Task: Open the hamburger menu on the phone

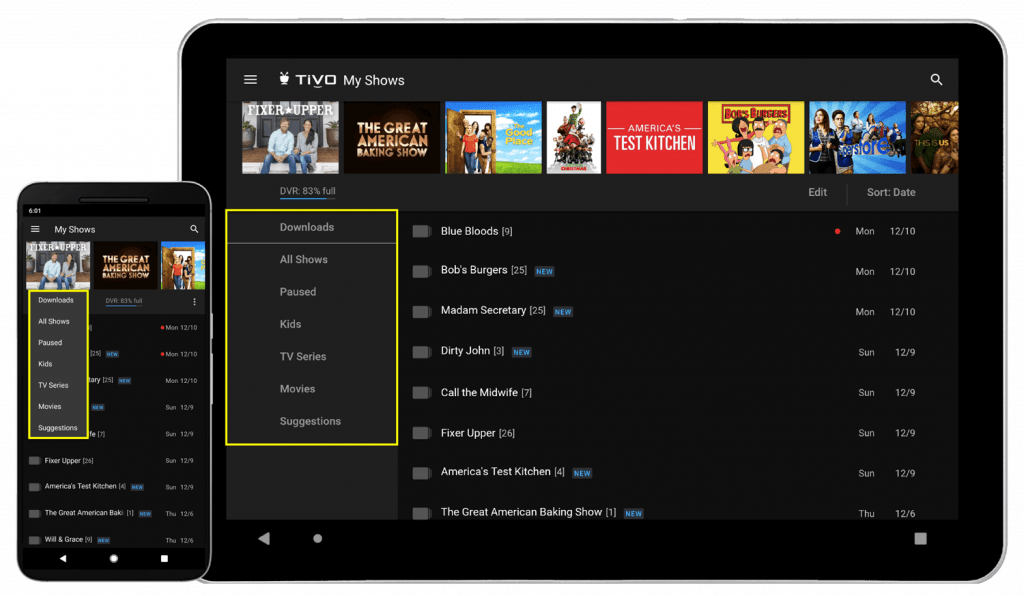Action: click(x=36, y=229)
